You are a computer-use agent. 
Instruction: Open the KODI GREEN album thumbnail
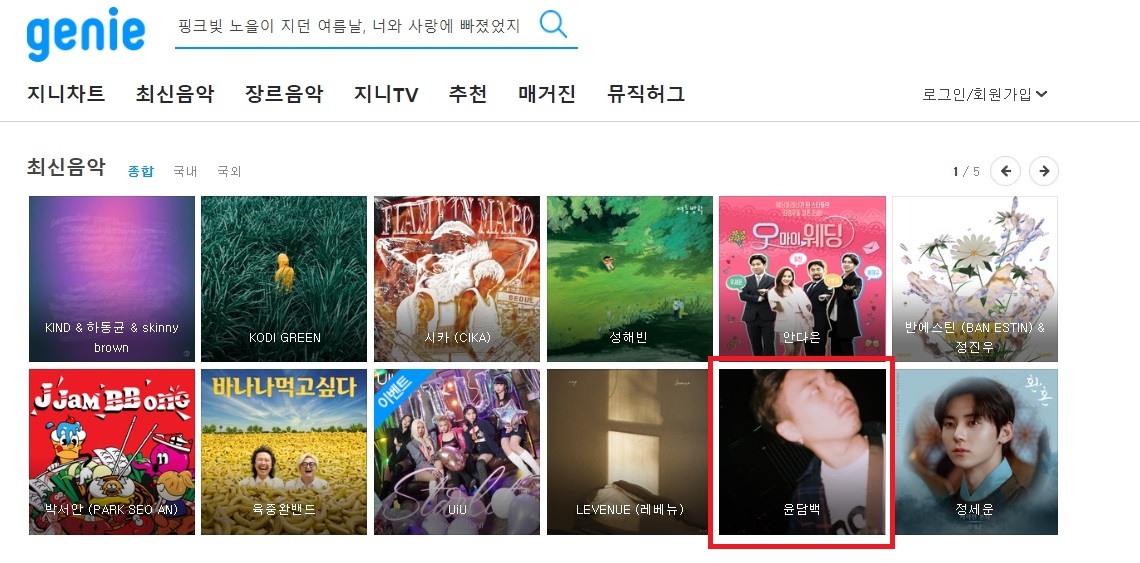click(x=284, y=279)
